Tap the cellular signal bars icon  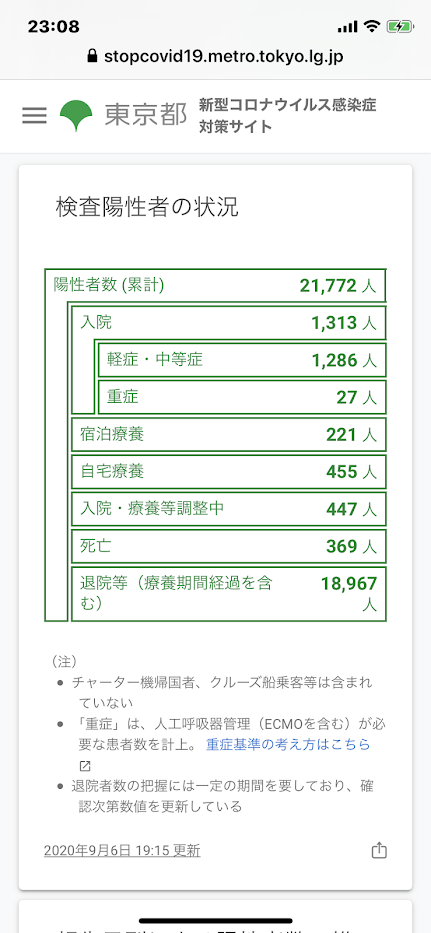[347, 27]
